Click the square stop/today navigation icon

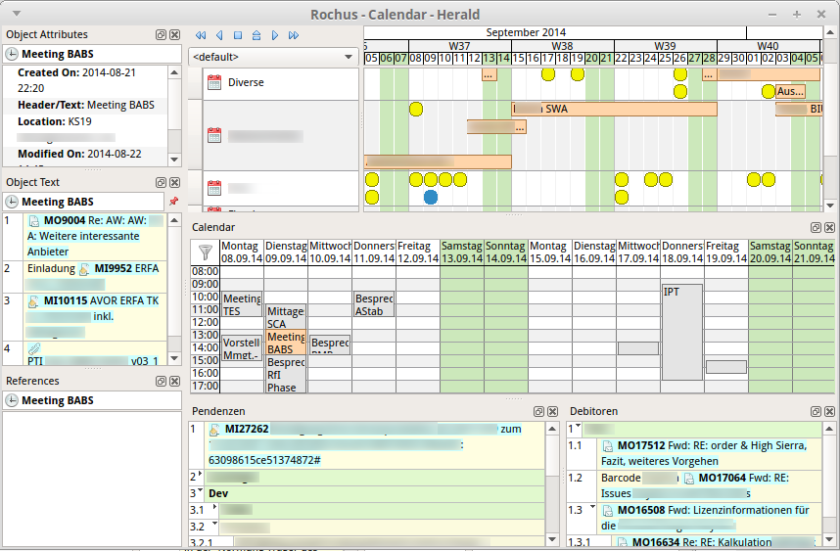tap(238, 35)
